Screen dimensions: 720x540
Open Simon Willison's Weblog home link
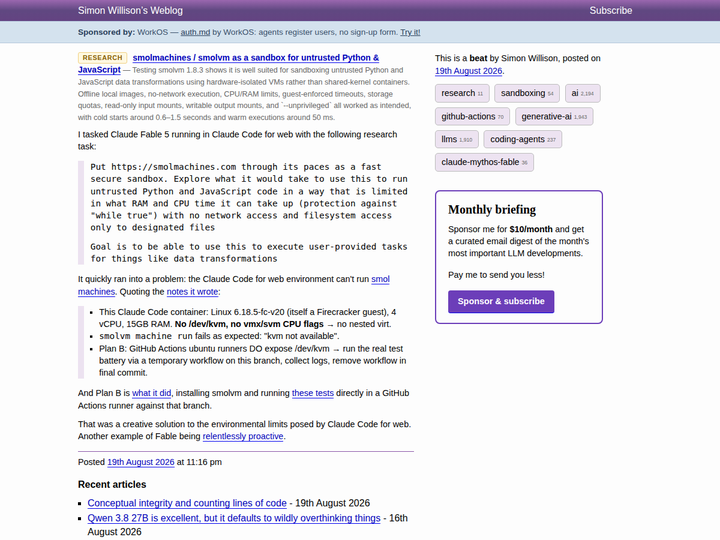click(130, 11)
